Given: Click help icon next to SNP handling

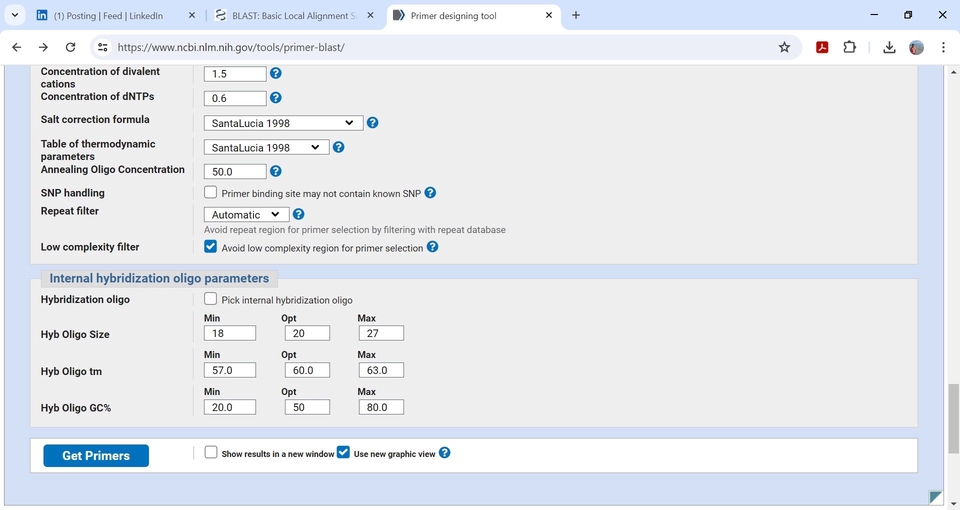Looking at the screenshot, I should [430, 193].
